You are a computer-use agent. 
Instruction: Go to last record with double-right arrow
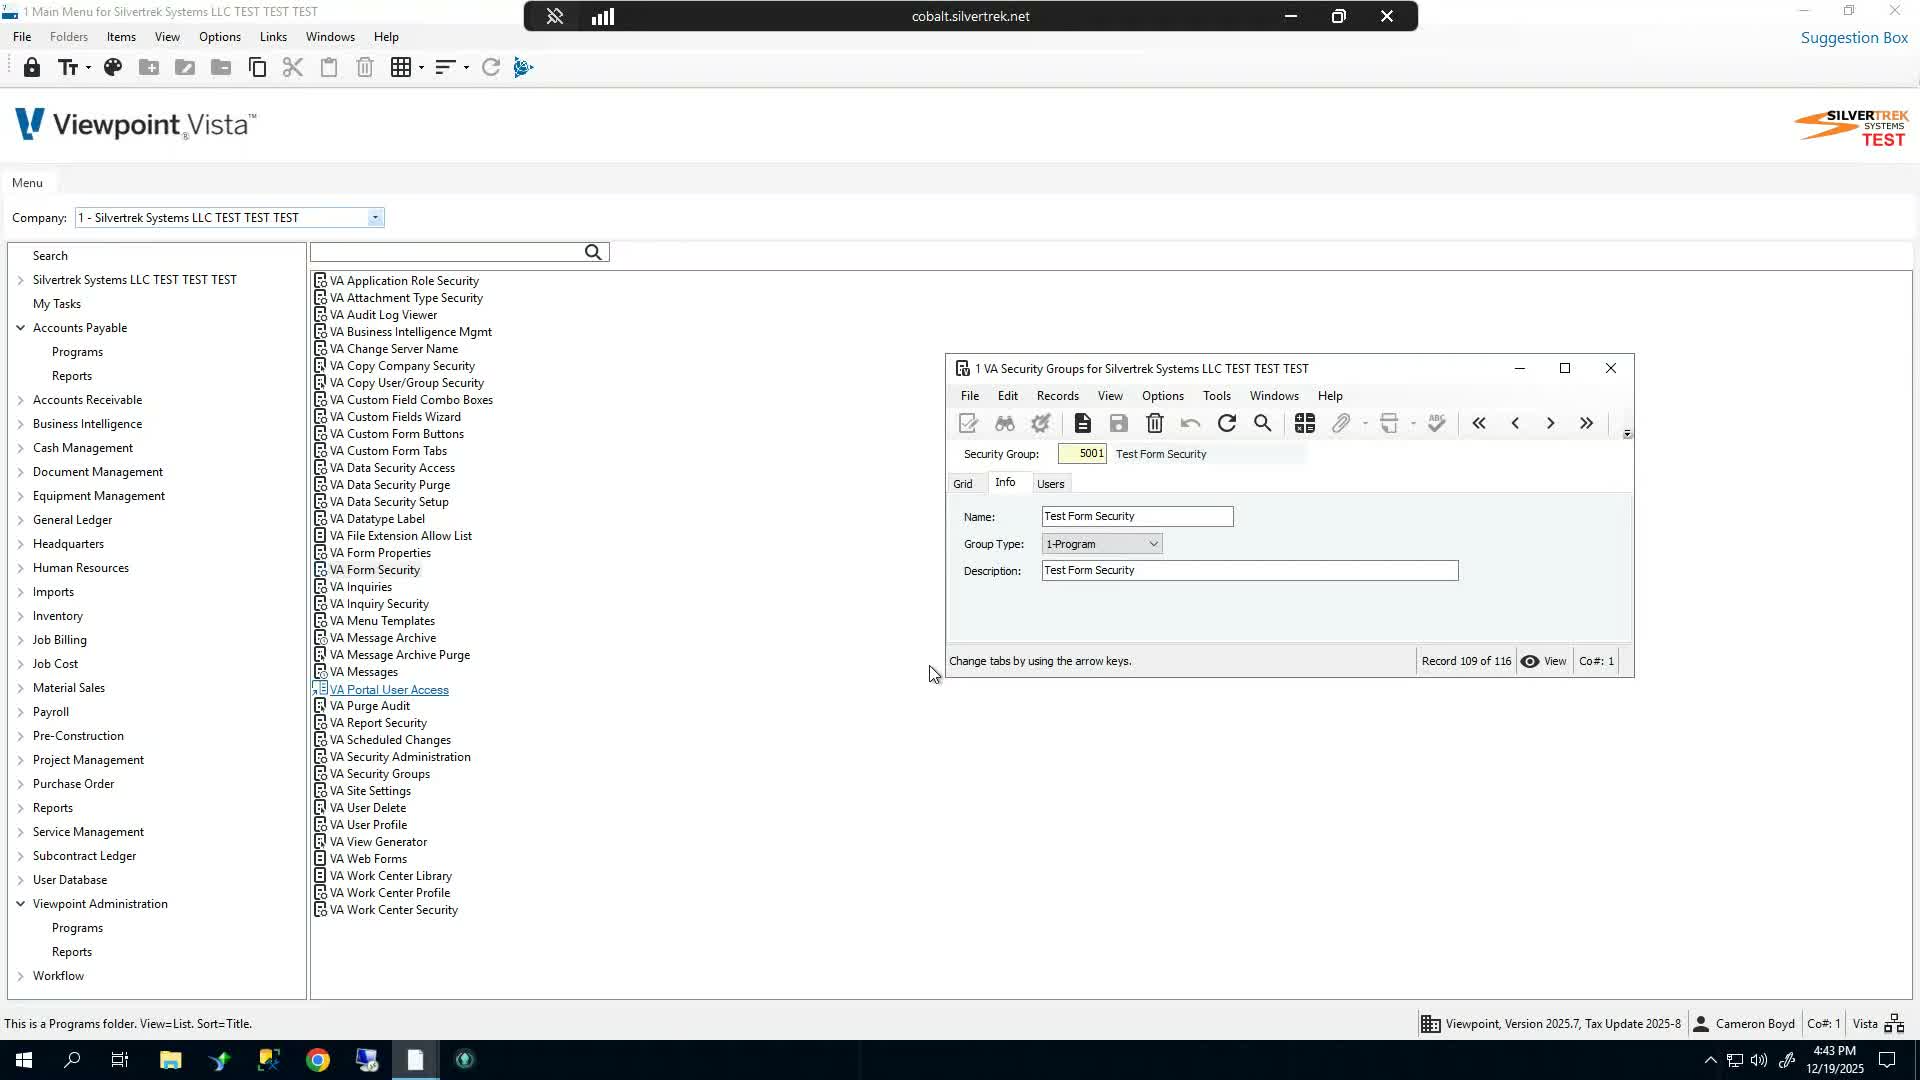coord(1587,424)
